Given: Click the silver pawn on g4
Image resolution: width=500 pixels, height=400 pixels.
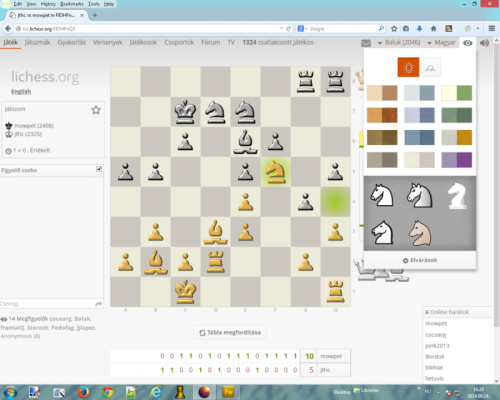Looking at the screenshot, I should point(305,202).
